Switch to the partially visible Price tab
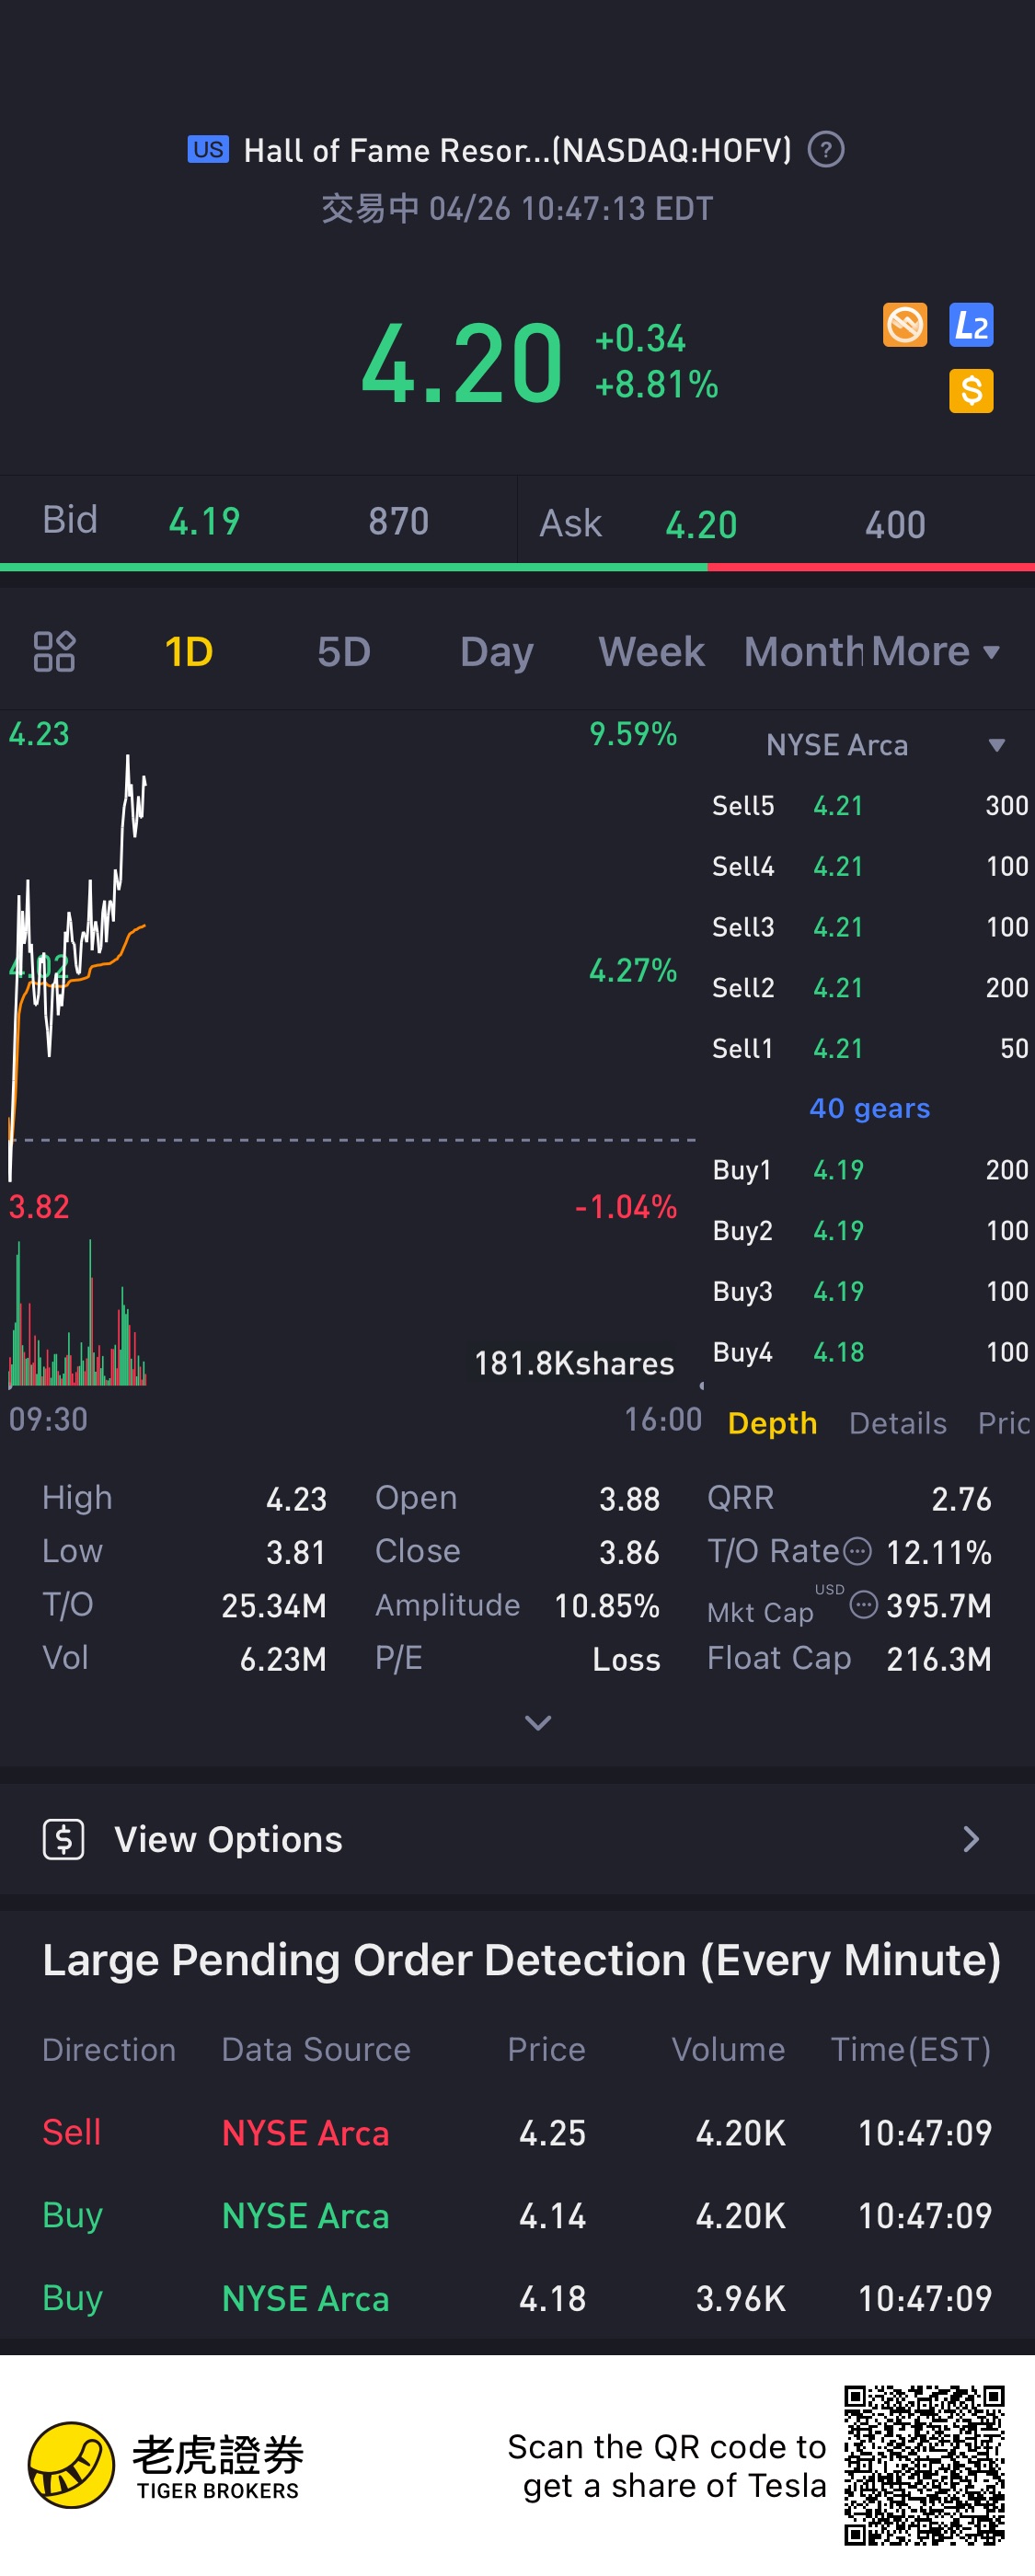Screen dimensions: 1035x2576 tap(1005, 1422)
